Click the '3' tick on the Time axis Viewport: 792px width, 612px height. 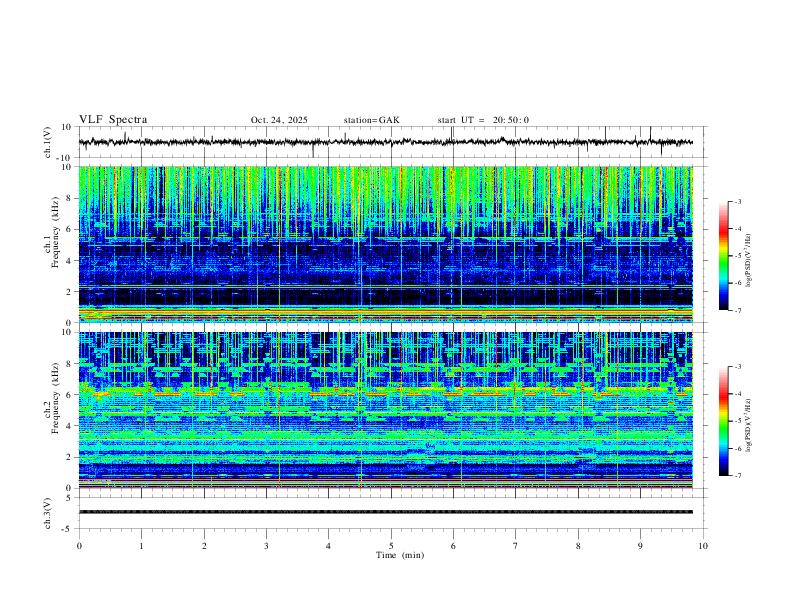click(266, 546)
